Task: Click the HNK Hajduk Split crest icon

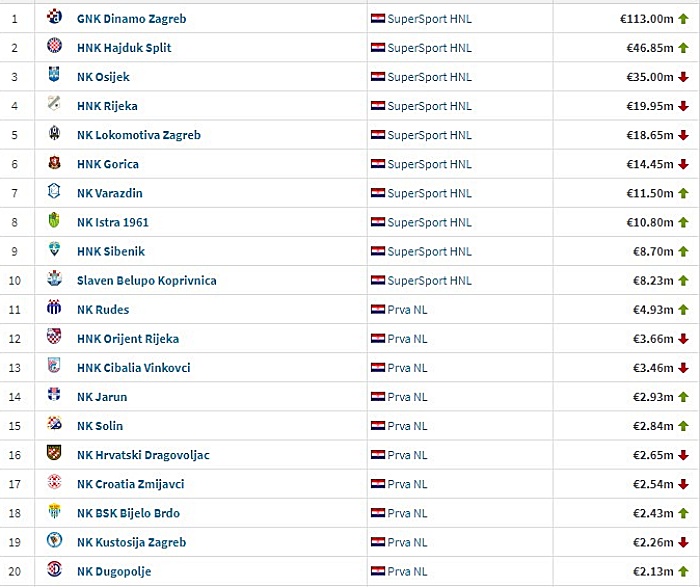Action: click(54, 46)
